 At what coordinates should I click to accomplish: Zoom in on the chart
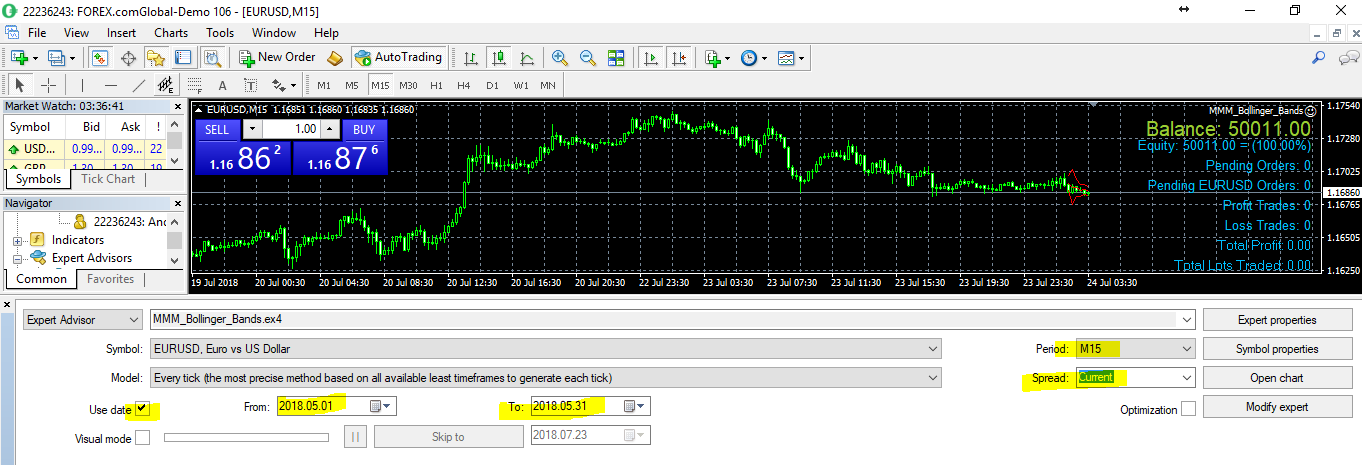560,57
